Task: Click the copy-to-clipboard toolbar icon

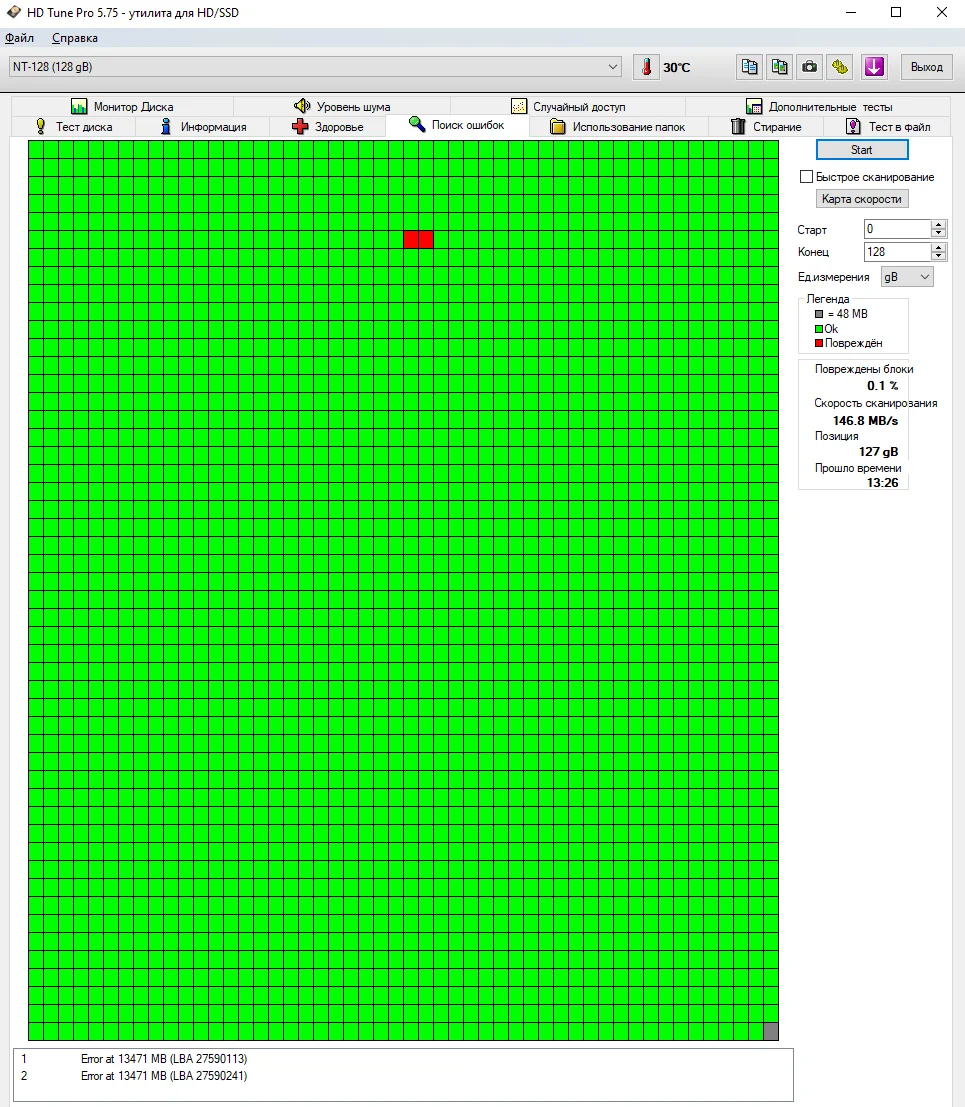Action: coord(749,67)
